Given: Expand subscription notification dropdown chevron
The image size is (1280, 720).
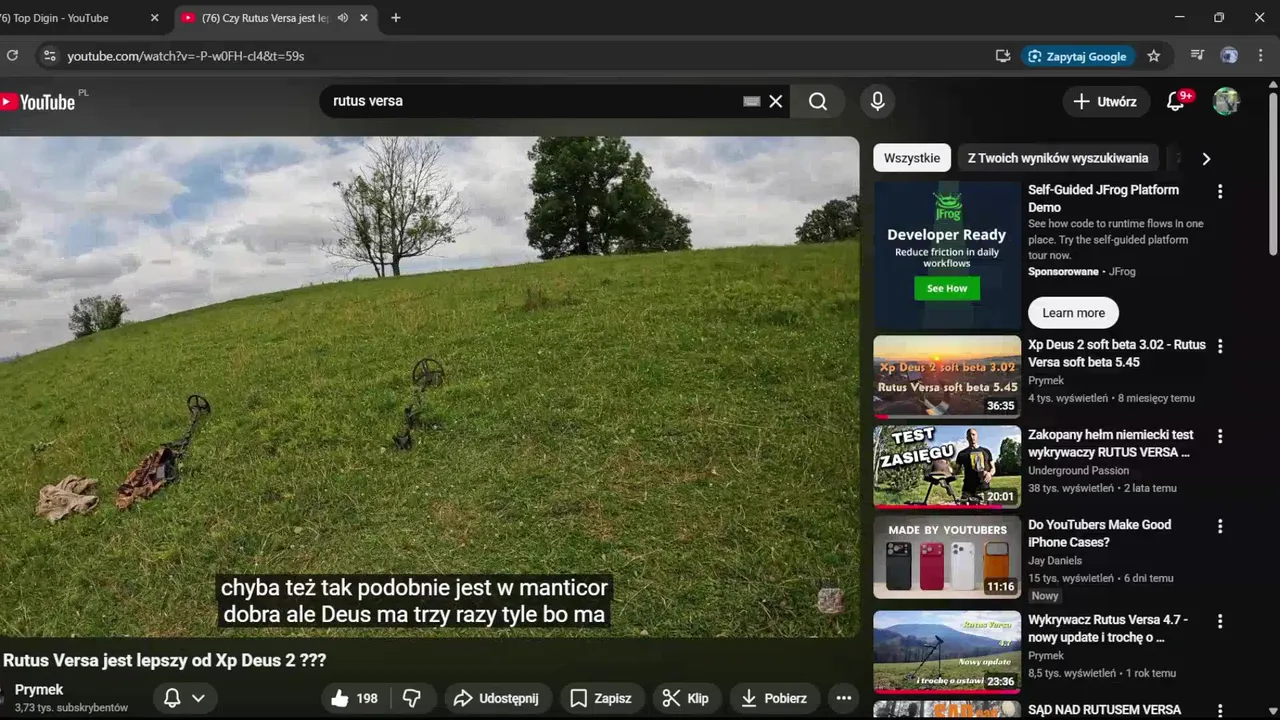Looking at the screenshot, I should click(x=198, y=698).
